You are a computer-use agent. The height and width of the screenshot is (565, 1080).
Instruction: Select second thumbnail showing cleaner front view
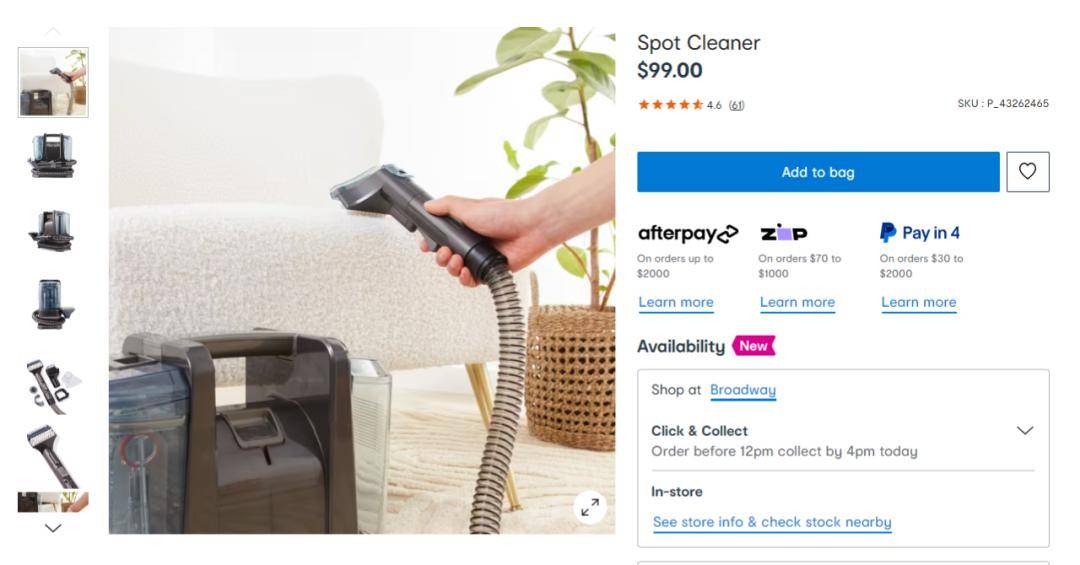pyautogui.click(x=53, y=156)
